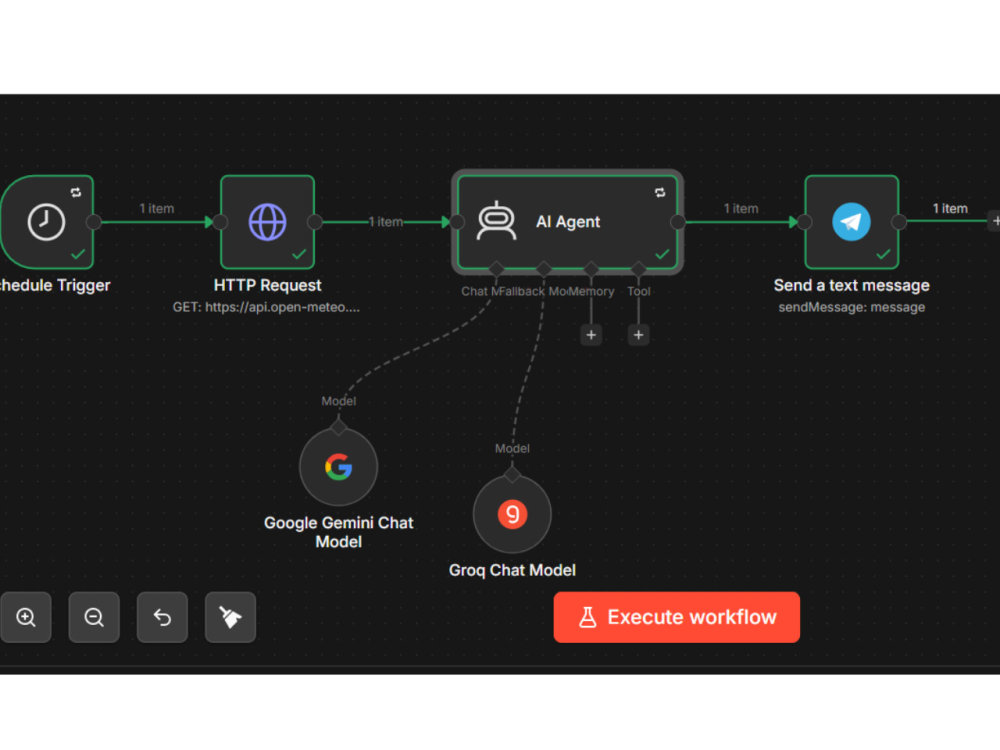Click the green checkmark on AI Agent node

click(x=662, y=254)
